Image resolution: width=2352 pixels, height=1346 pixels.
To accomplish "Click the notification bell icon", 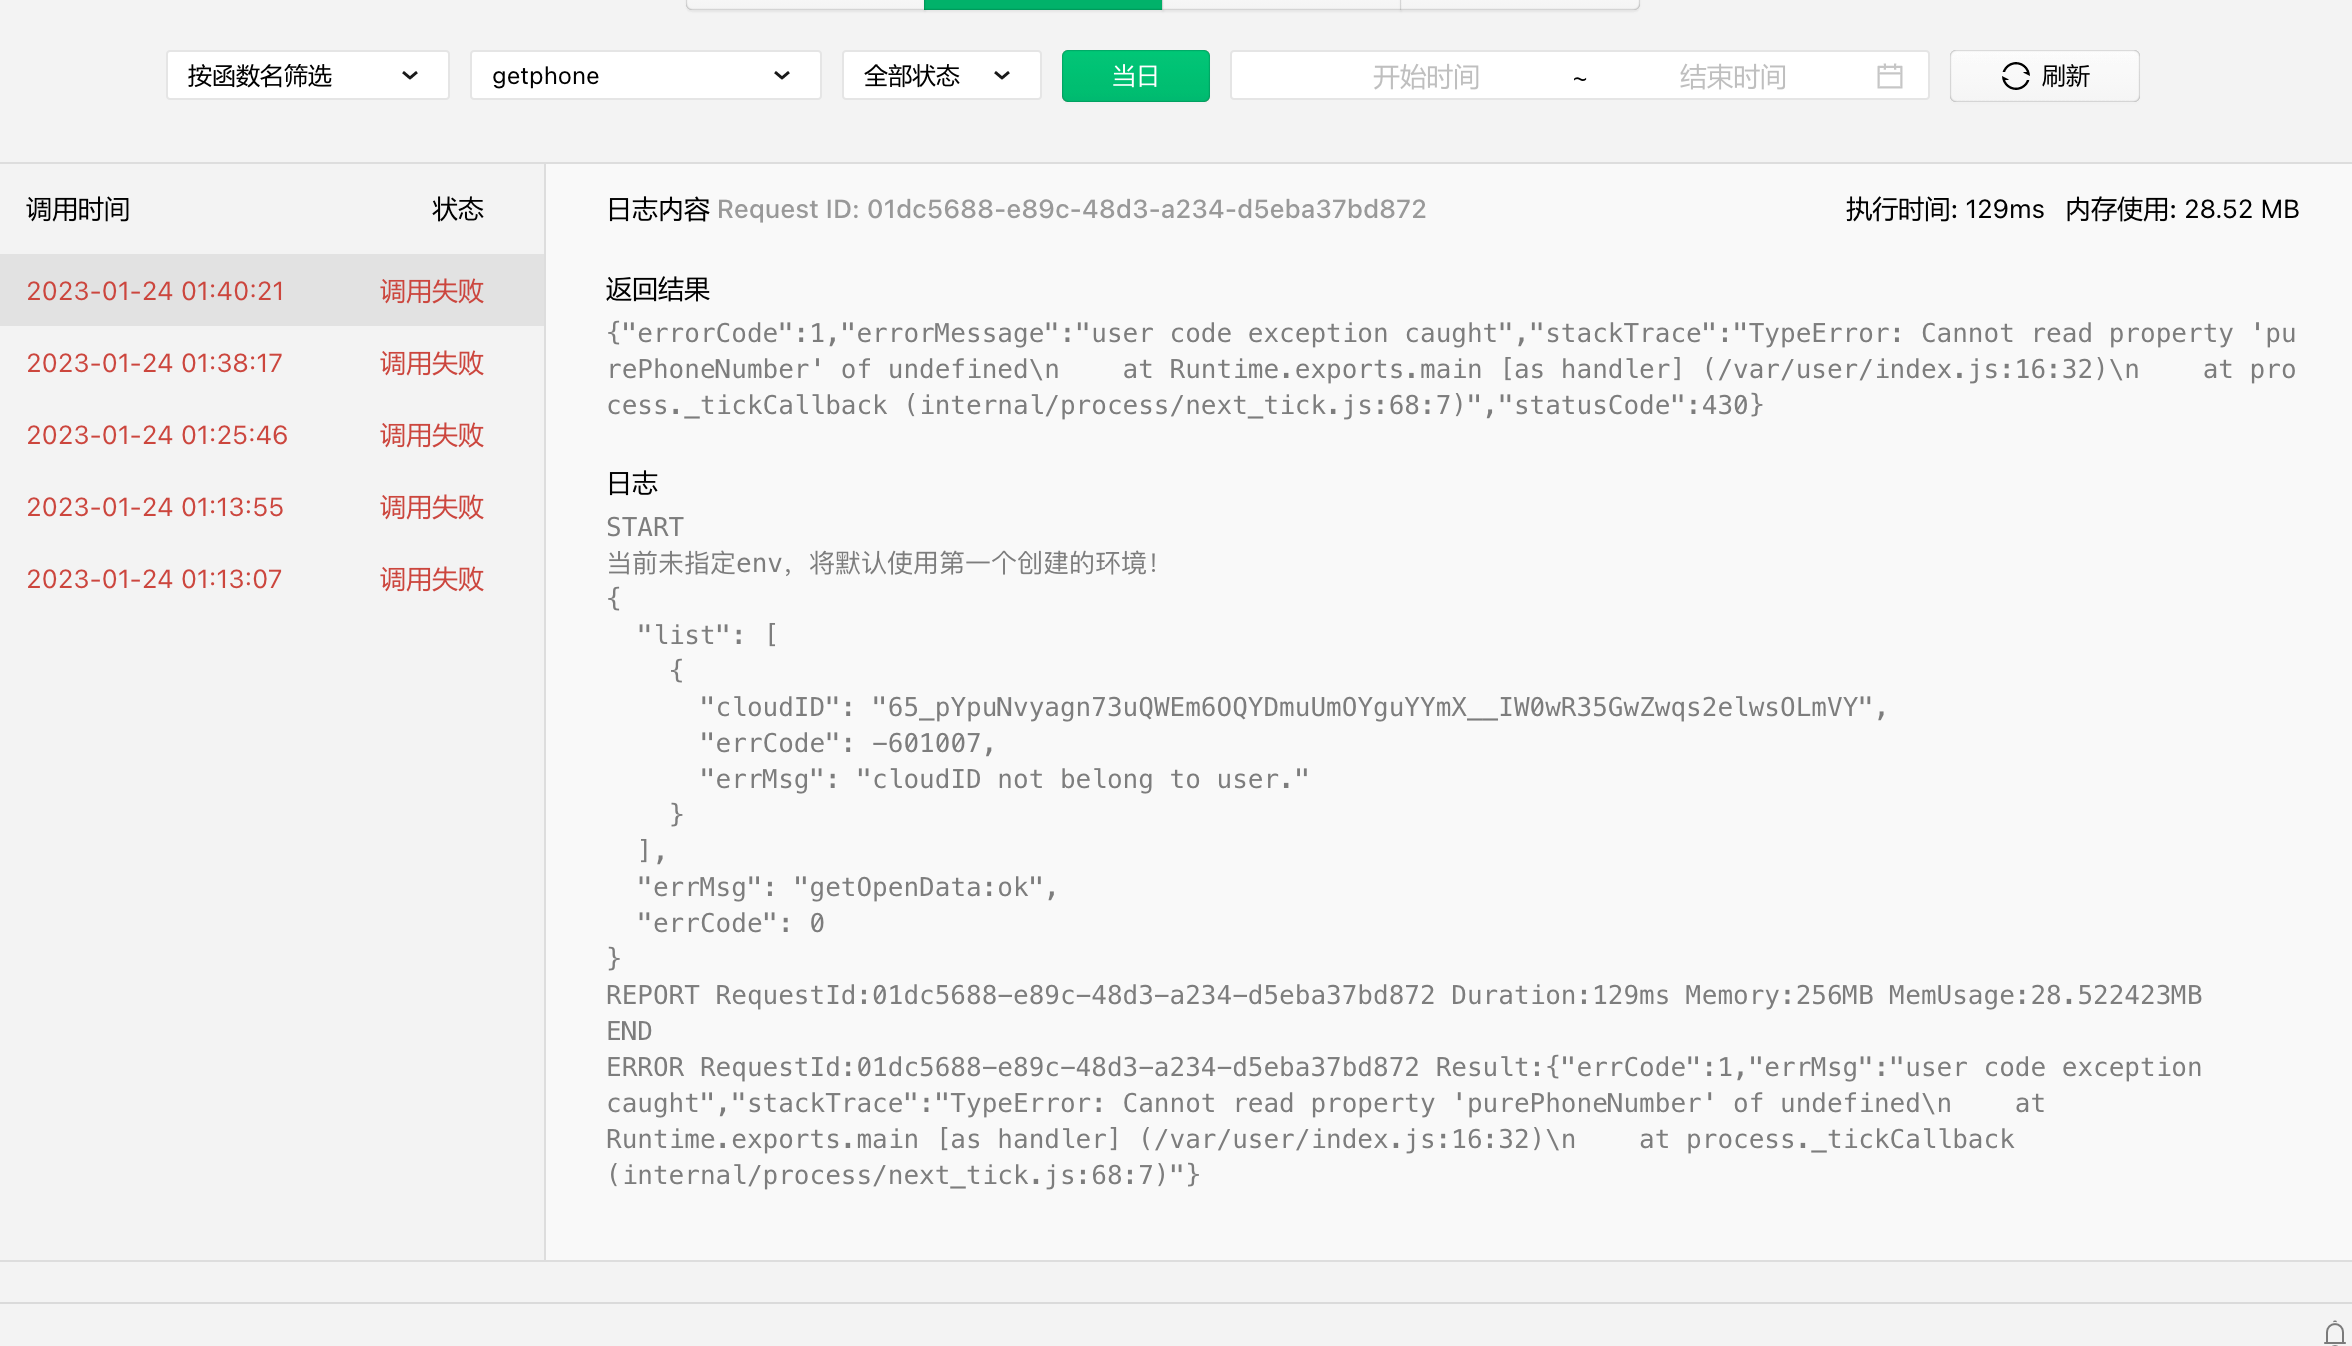I will pyautogui.click(x=2334, y=1333).
